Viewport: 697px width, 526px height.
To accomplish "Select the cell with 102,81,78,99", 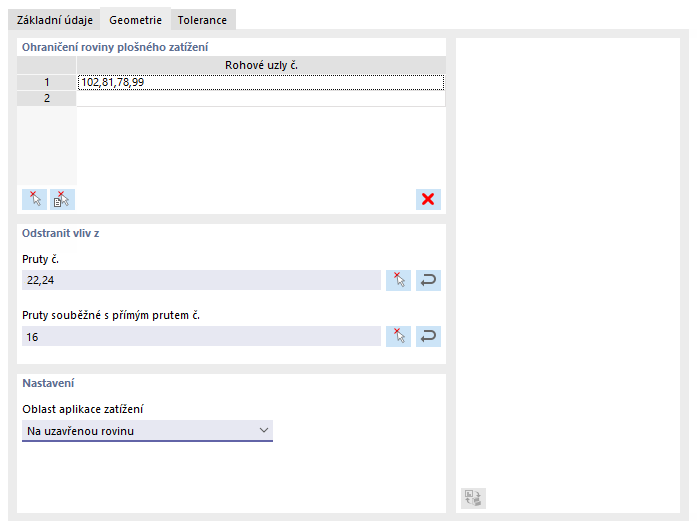I will click(x=261, y=82).
